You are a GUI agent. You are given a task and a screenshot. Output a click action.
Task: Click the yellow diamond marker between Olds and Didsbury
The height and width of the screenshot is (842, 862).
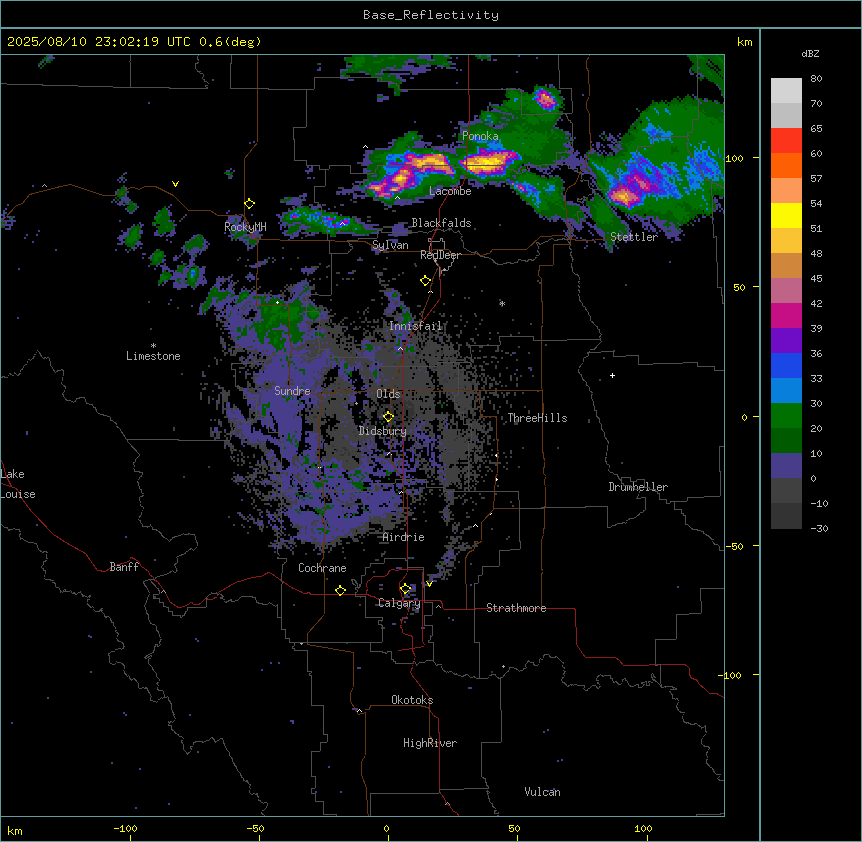(x=388, y=417)
